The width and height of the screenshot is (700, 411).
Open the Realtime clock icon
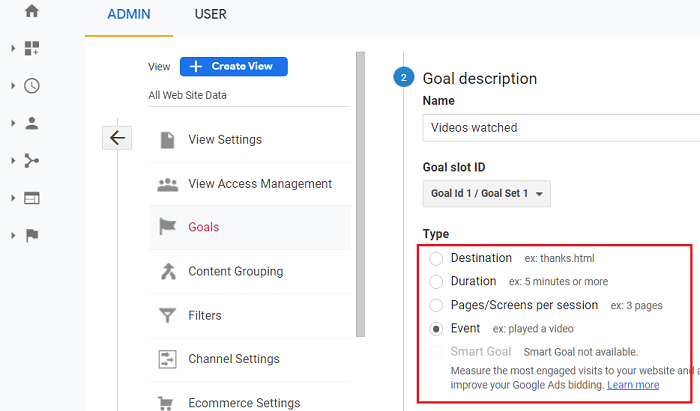click(32, 86)
